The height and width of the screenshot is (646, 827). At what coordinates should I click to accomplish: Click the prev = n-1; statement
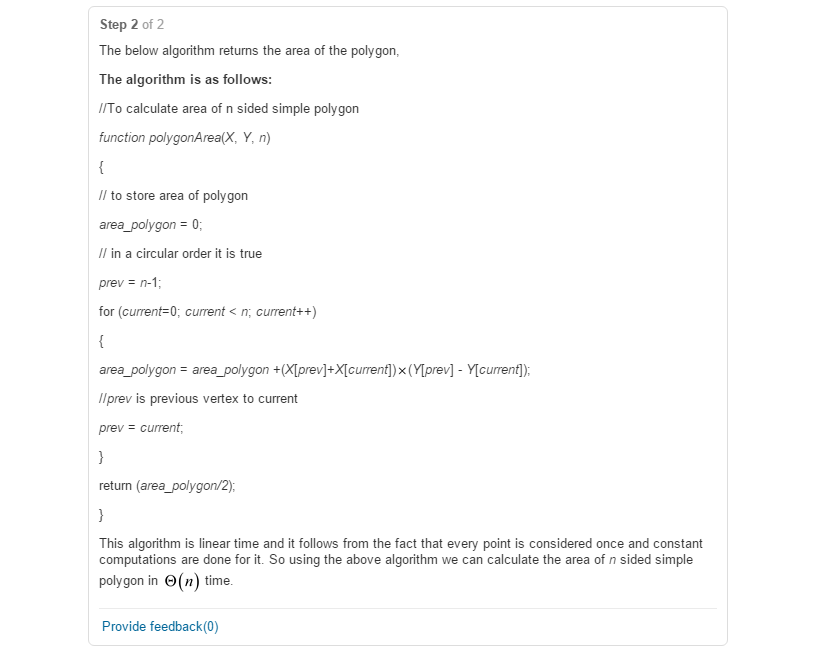click(130, 283)
